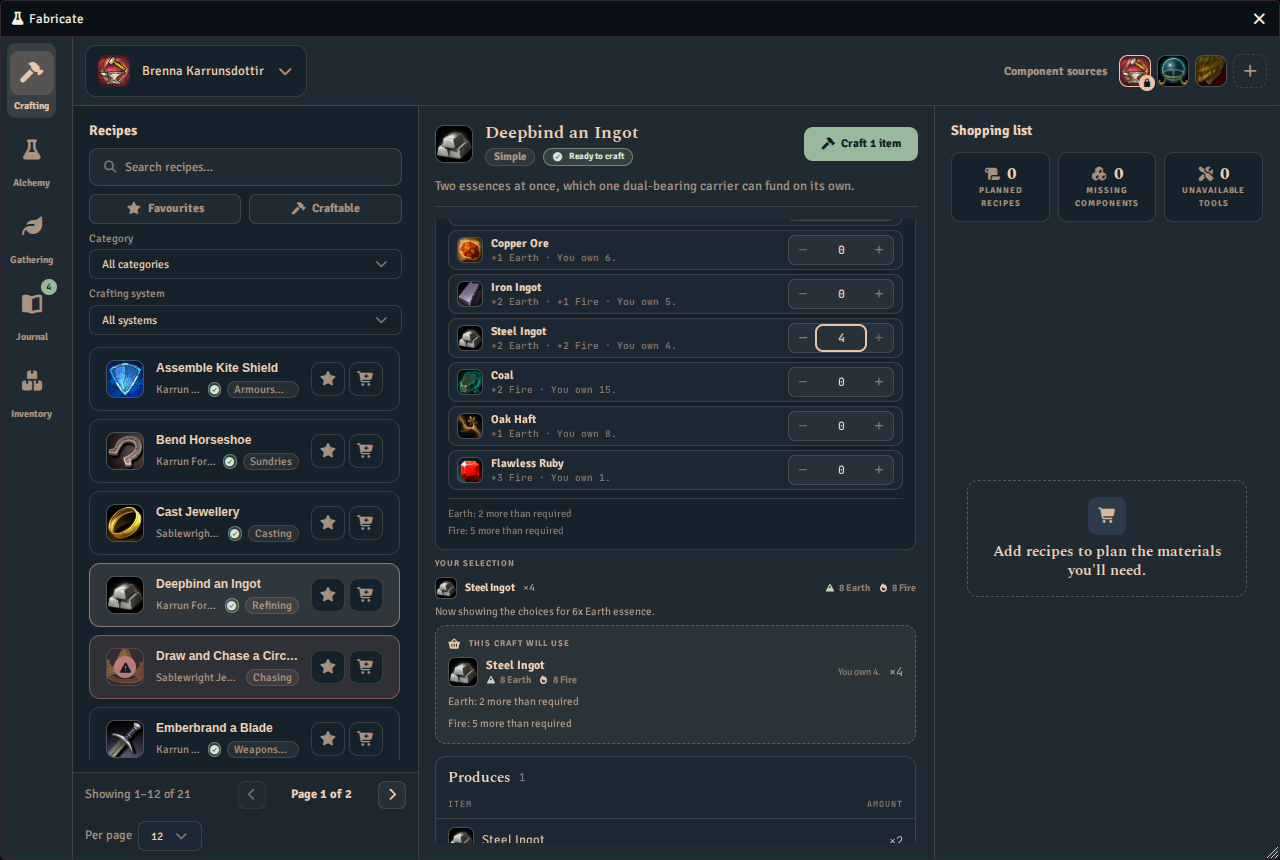1280x860 pixels.
Task: Focus the Steel Ingot quantity field
Action: tap(841, 338)
